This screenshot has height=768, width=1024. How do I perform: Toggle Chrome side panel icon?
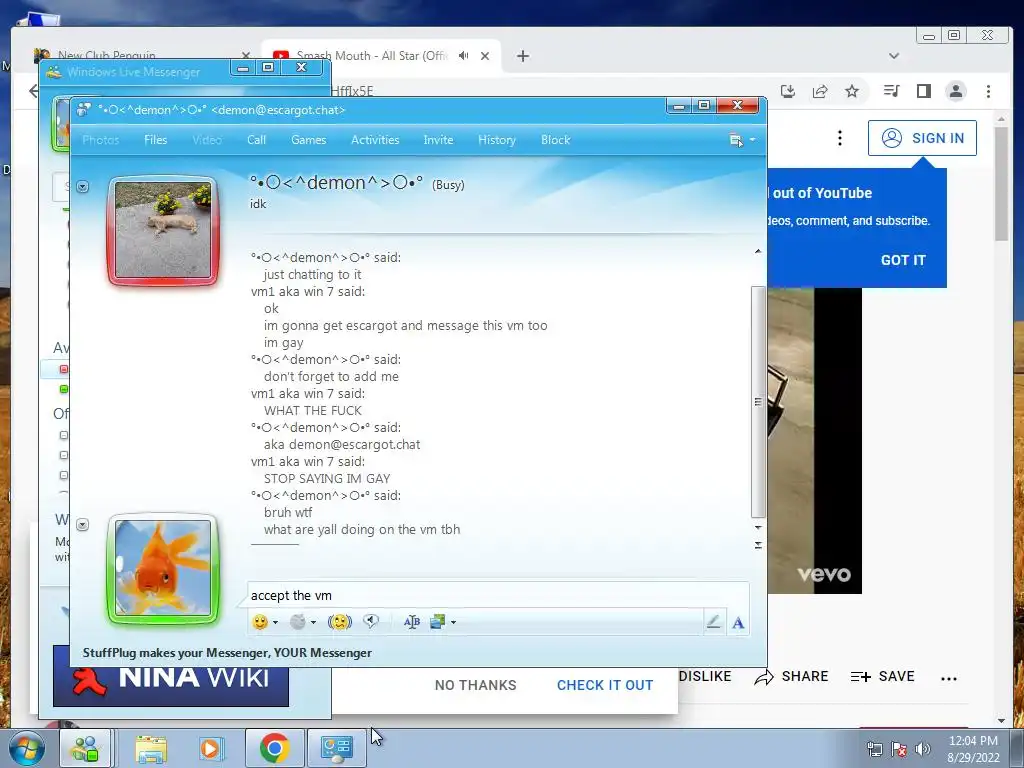tap(923, 91)
